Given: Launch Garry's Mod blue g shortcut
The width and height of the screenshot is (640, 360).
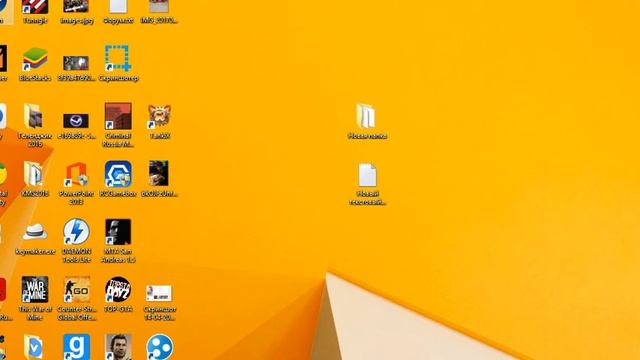Looking at the screenshot, I should click(x=76, y=347).
